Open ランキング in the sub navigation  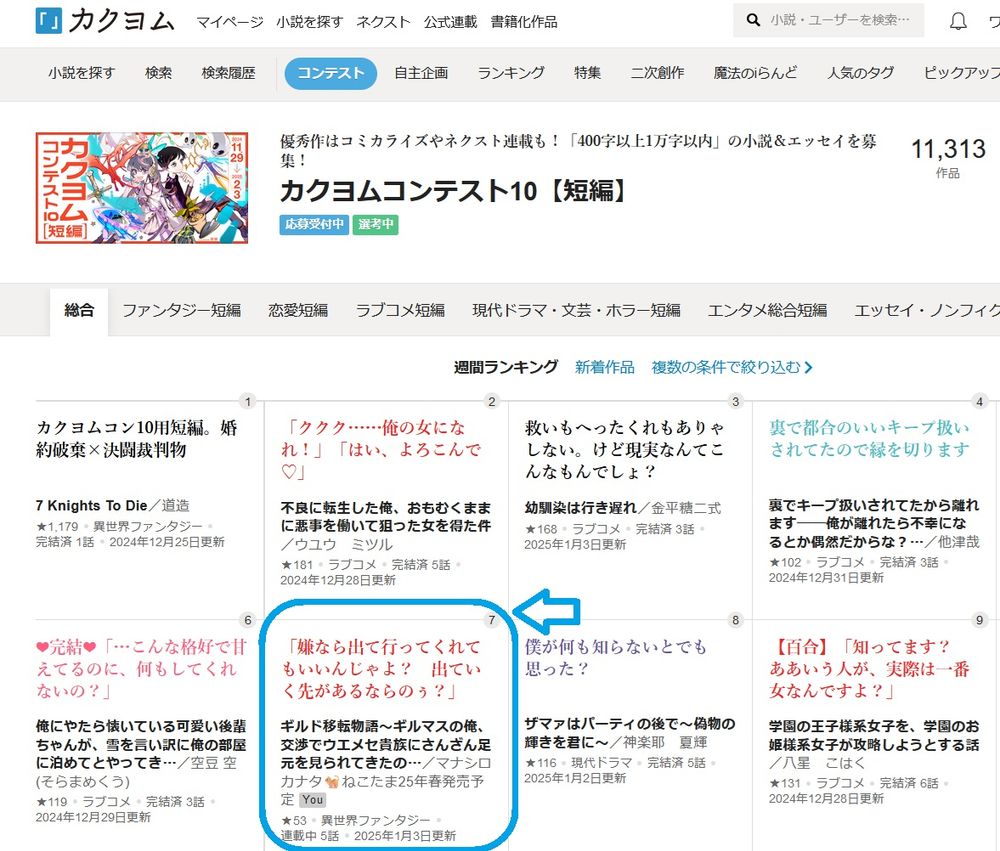pos(511,73)
